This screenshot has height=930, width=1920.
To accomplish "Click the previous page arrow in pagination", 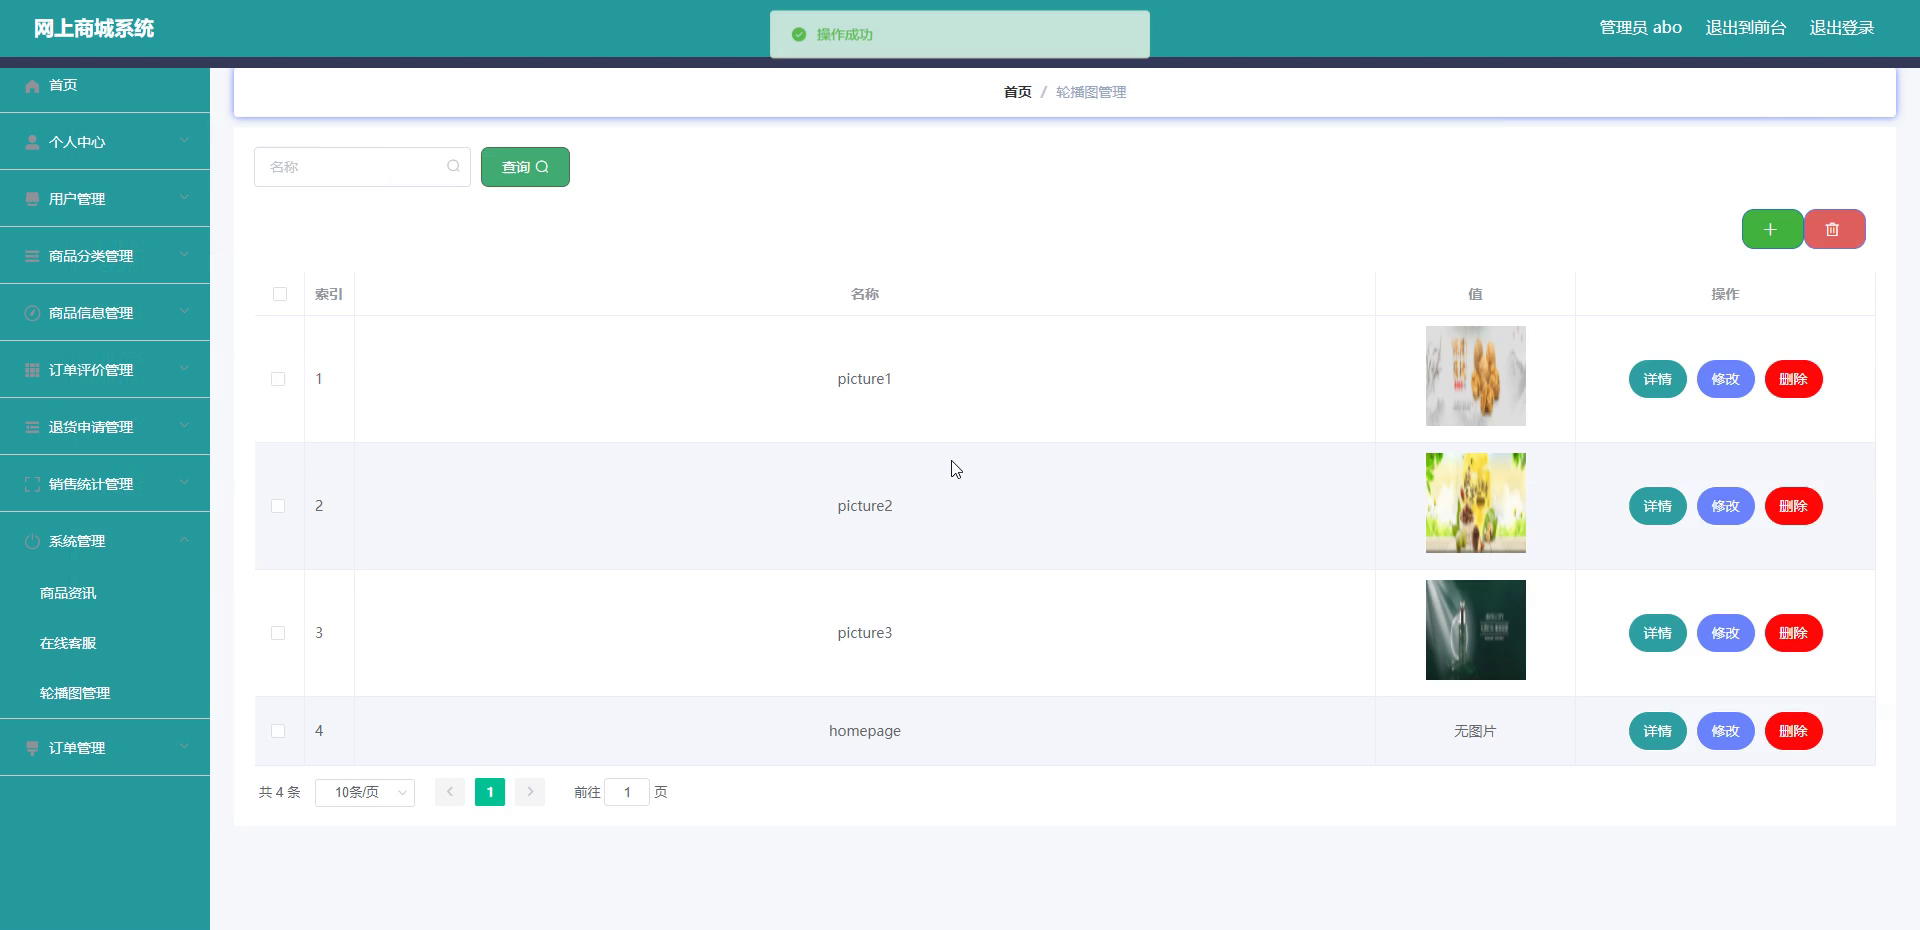I will click(x=450, y=792).
